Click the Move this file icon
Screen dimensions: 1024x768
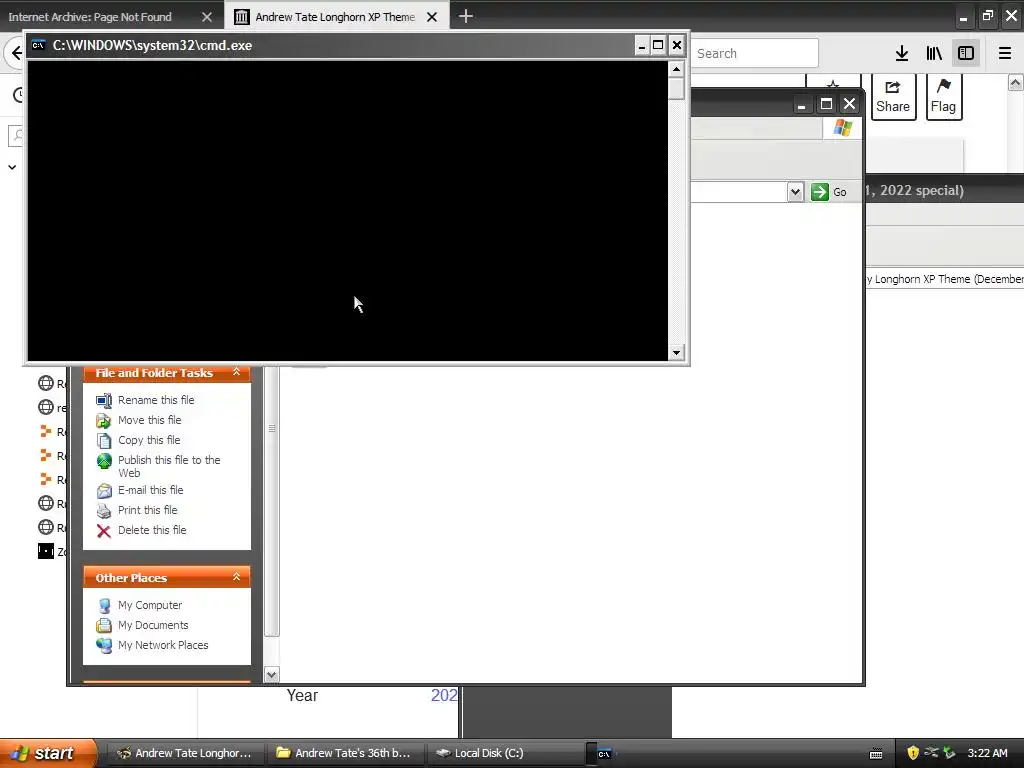pos(104,421)
